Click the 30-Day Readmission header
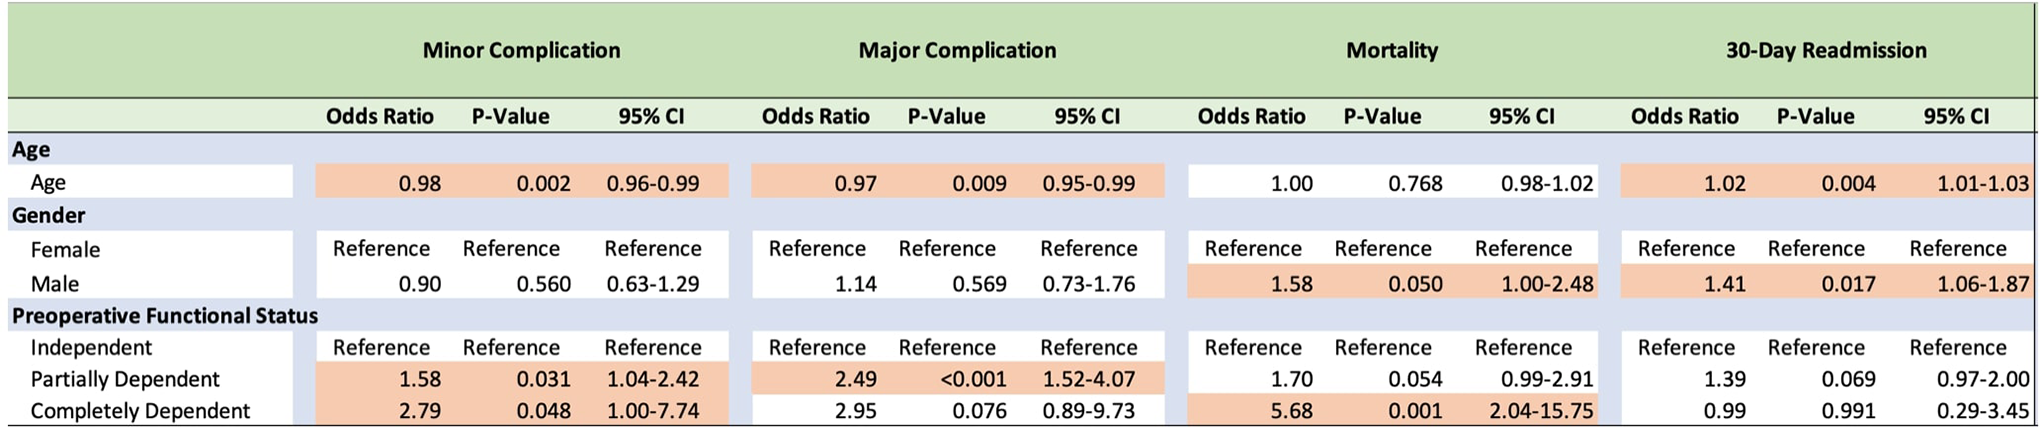Viewport: 2040px width, 427px height. (x=1826, y=51)
